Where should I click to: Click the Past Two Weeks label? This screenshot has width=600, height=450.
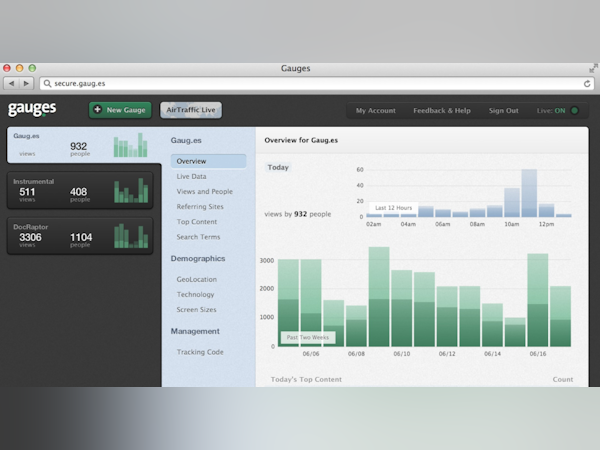[308, 338]
